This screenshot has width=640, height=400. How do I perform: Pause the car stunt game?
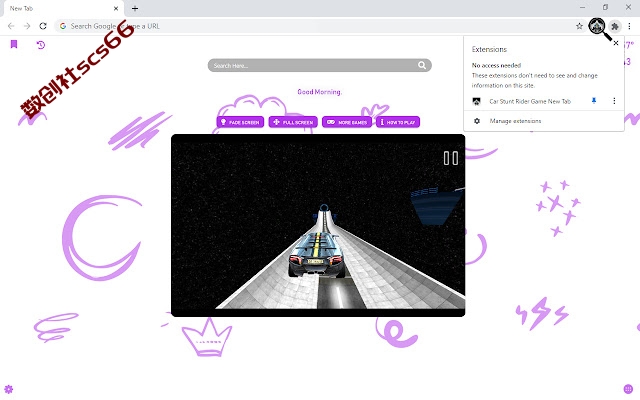(x=451, y=158)
